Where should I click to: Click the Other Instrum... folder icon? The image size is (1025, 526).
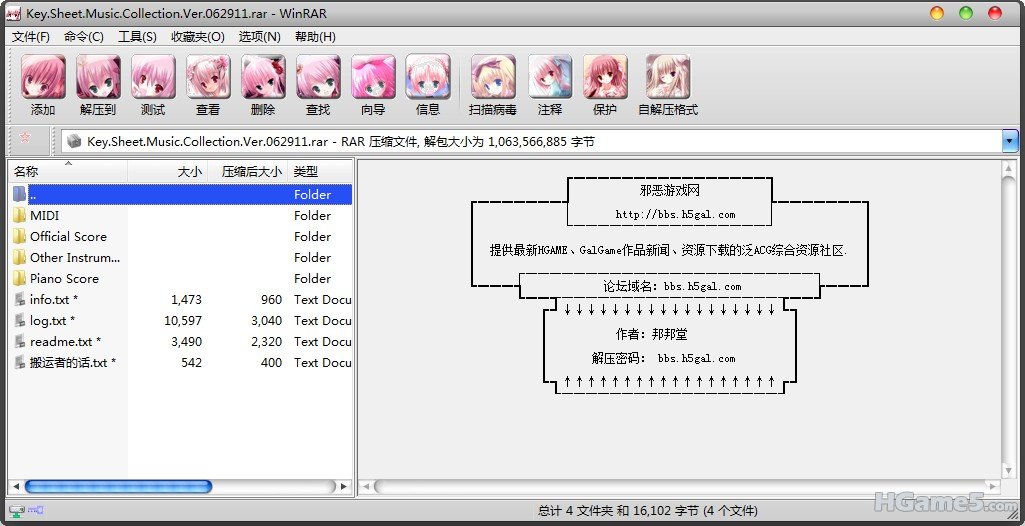coord(20,257)
